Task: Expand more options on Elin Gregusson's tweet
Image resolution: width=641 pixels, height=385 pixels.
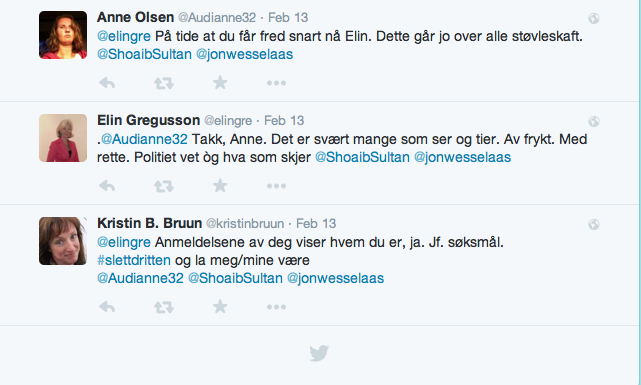Action: 276,186
